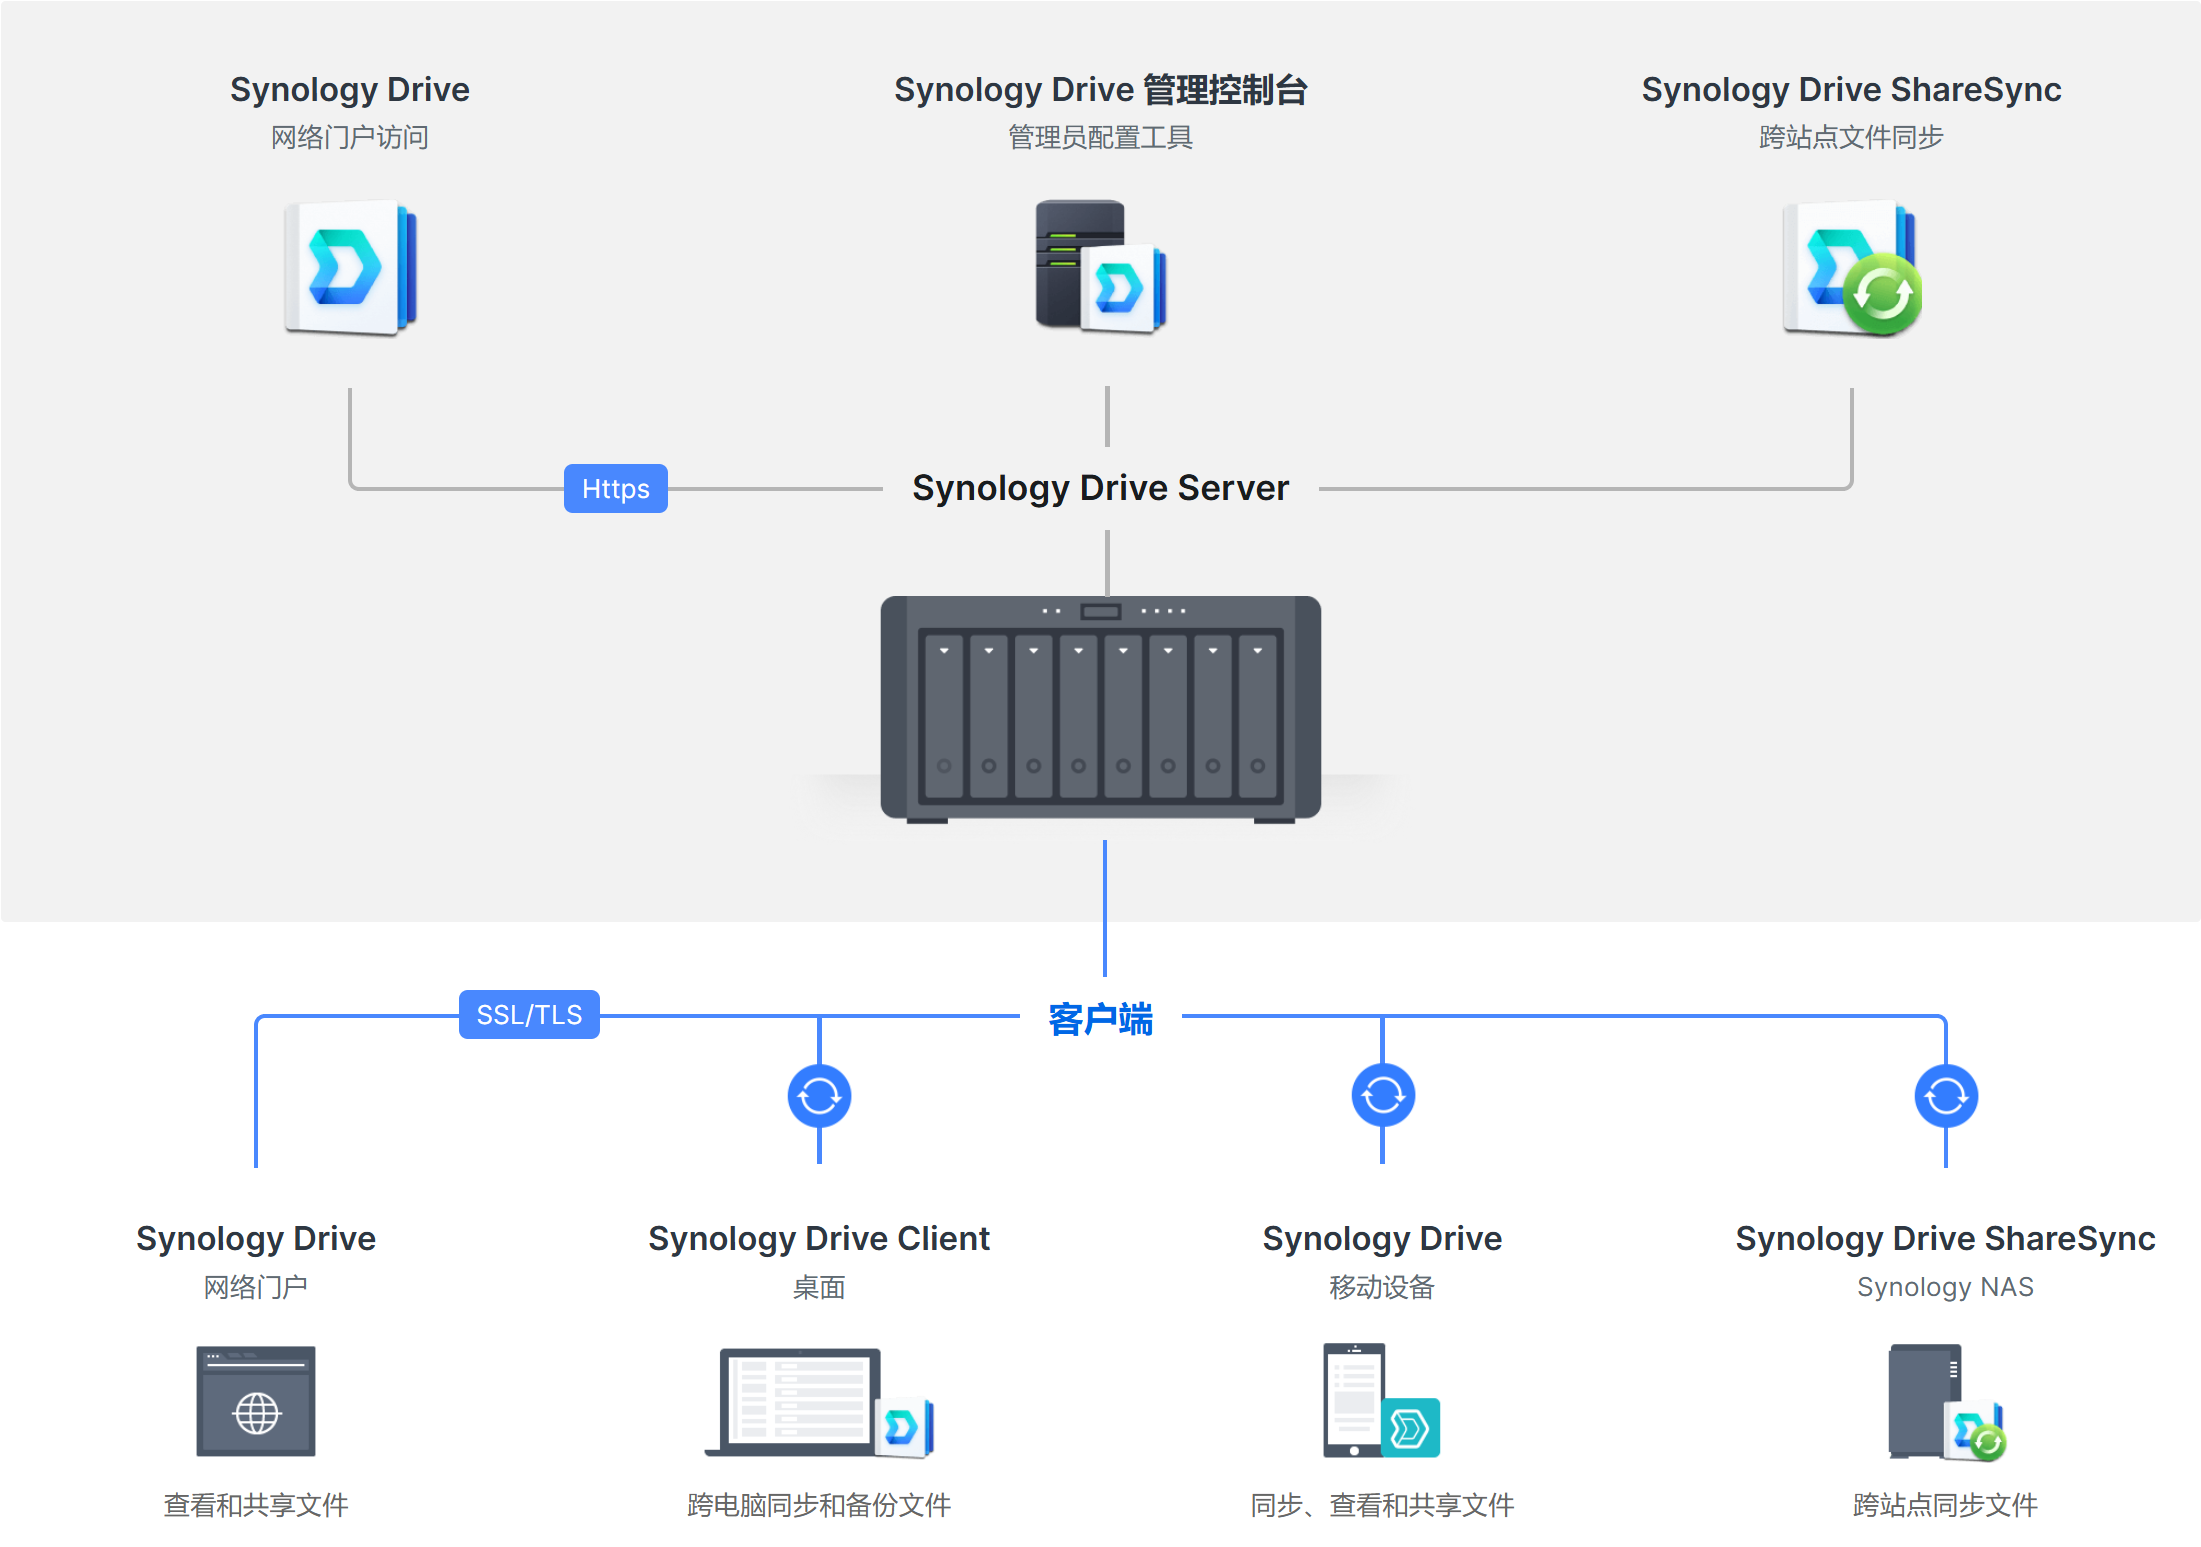Click the blue '客户端' label
Screen dimensions: 2201x1547
pyautogui.click(x=1101, y=1019)
